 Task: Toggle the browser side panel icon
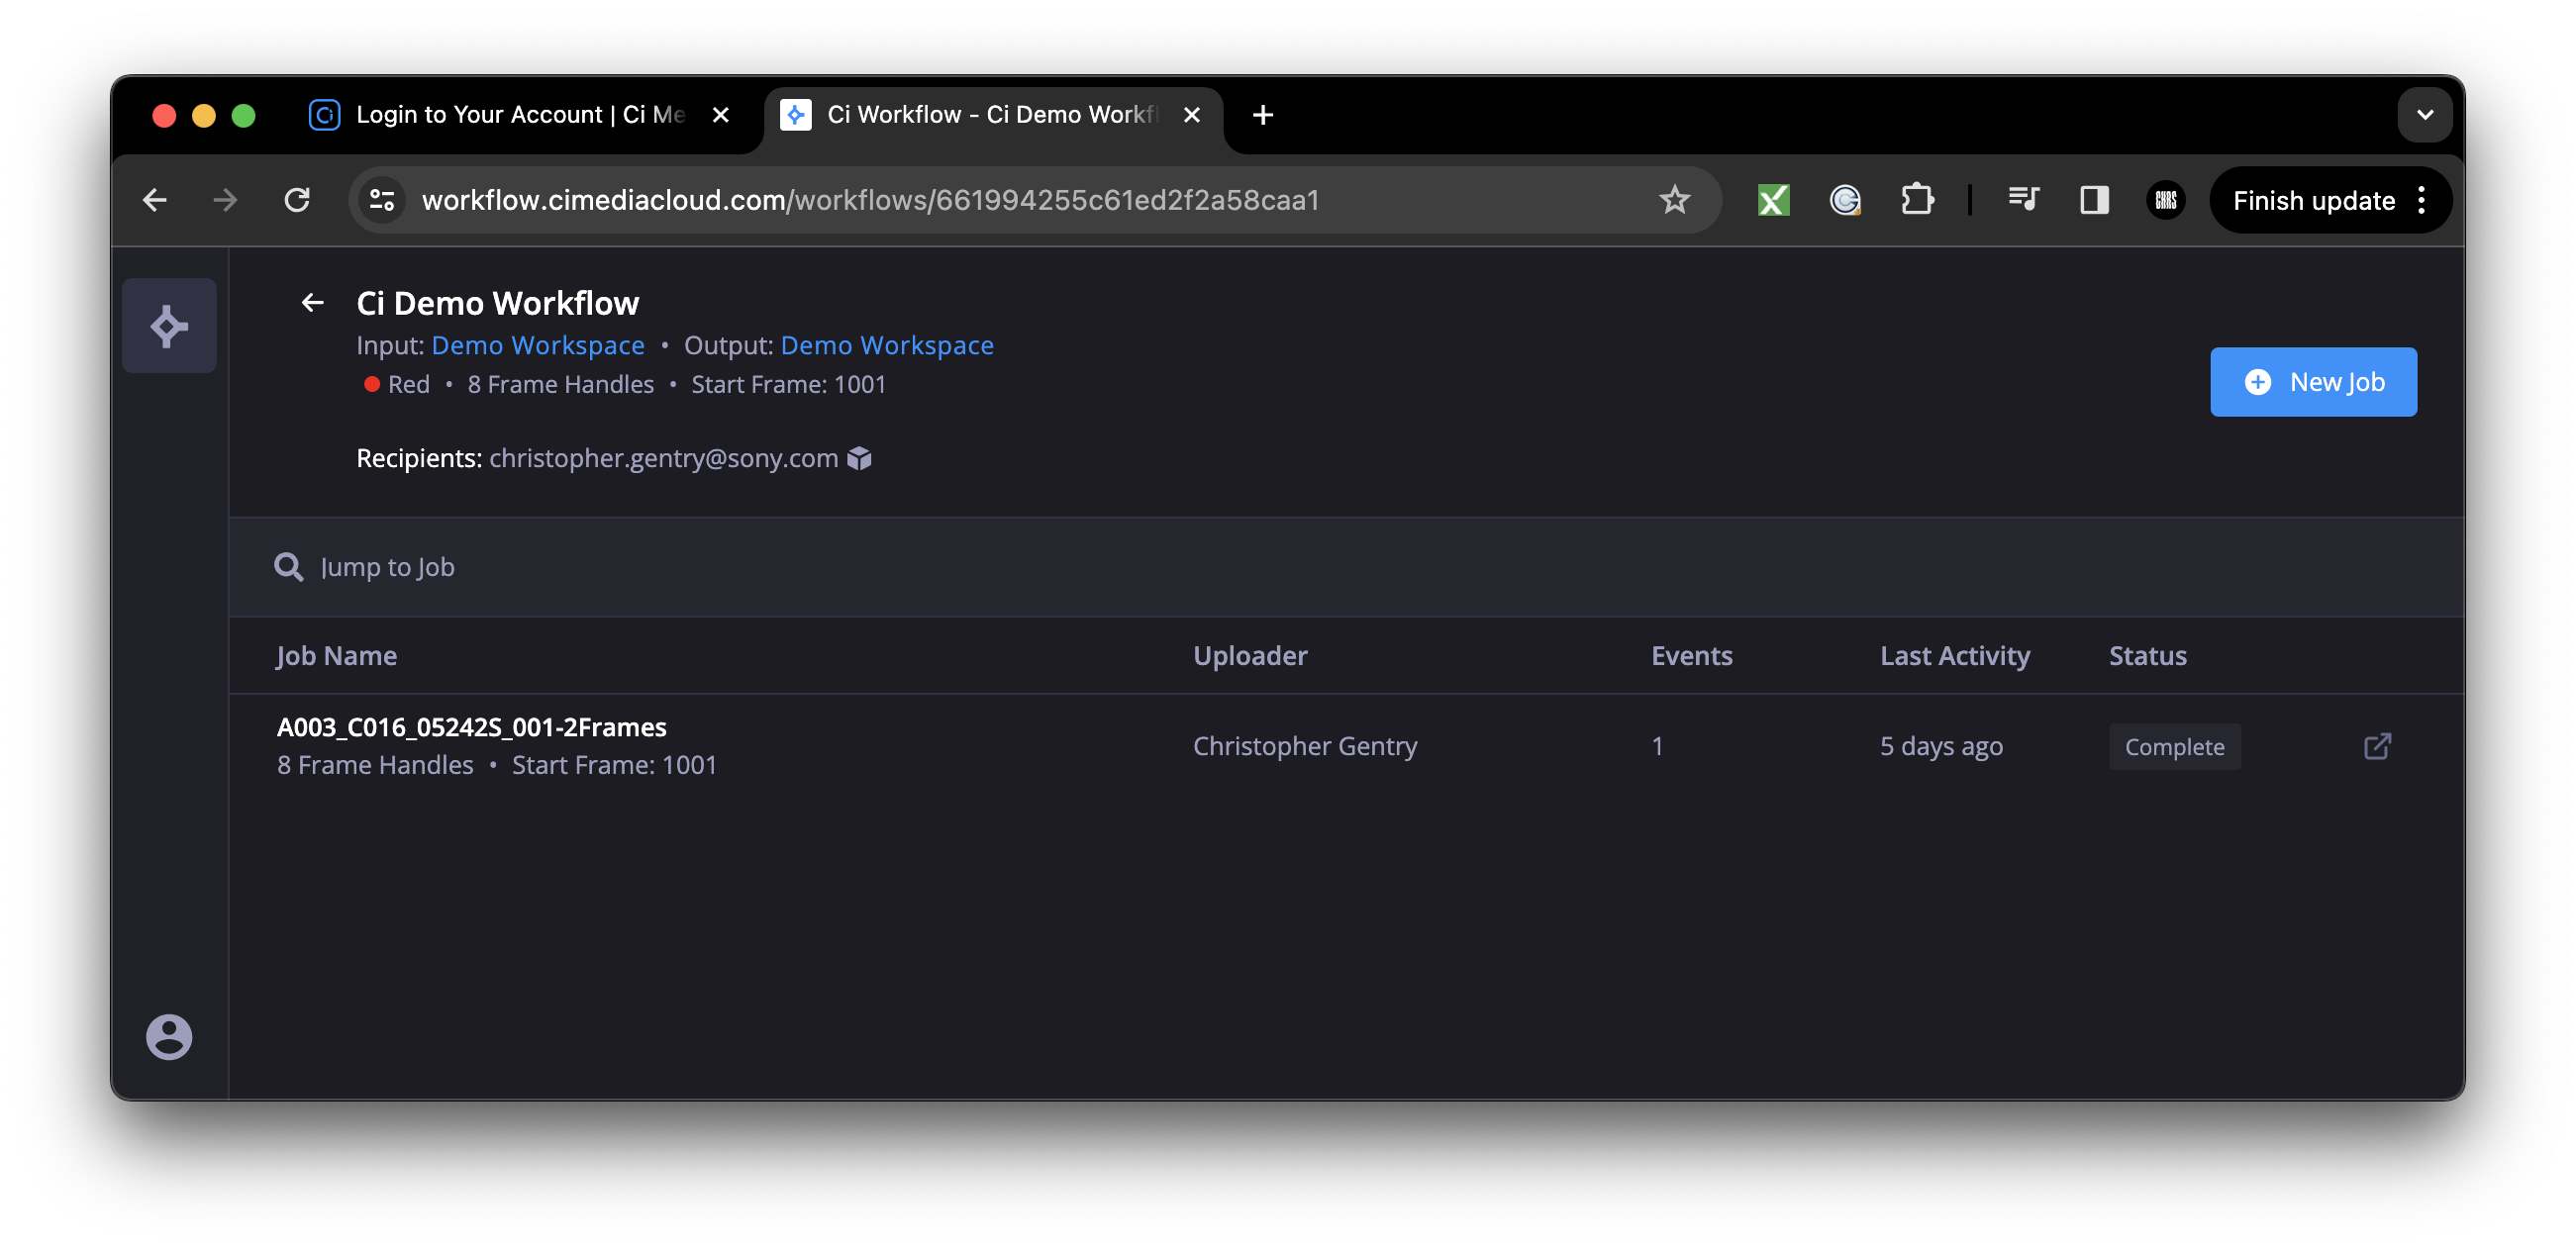(2094, 200)
